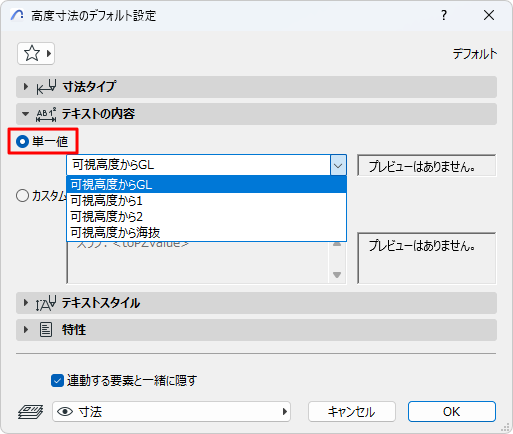
Task: Toggle 連動する要素と一緒に隠す checkbox
Action: (57, 381)
